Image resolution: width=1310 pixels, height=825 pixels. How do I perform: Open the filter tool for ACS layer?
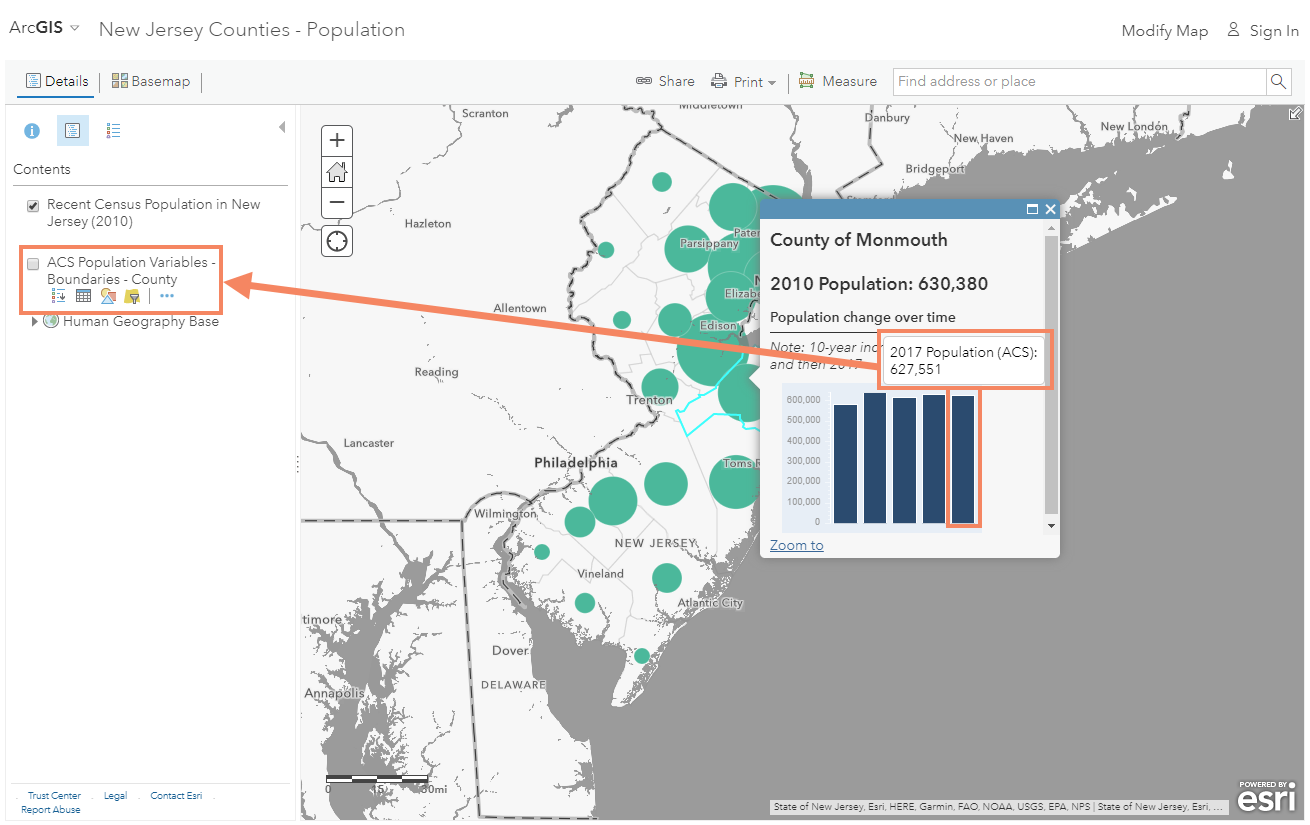(131, 296)
